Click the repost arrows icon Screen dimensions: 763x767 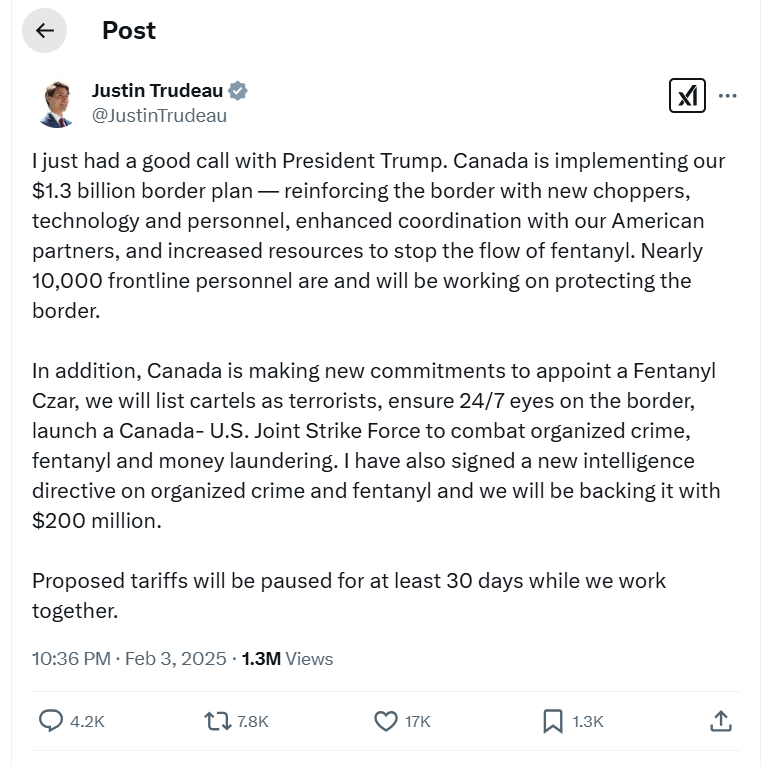[215, 720]
